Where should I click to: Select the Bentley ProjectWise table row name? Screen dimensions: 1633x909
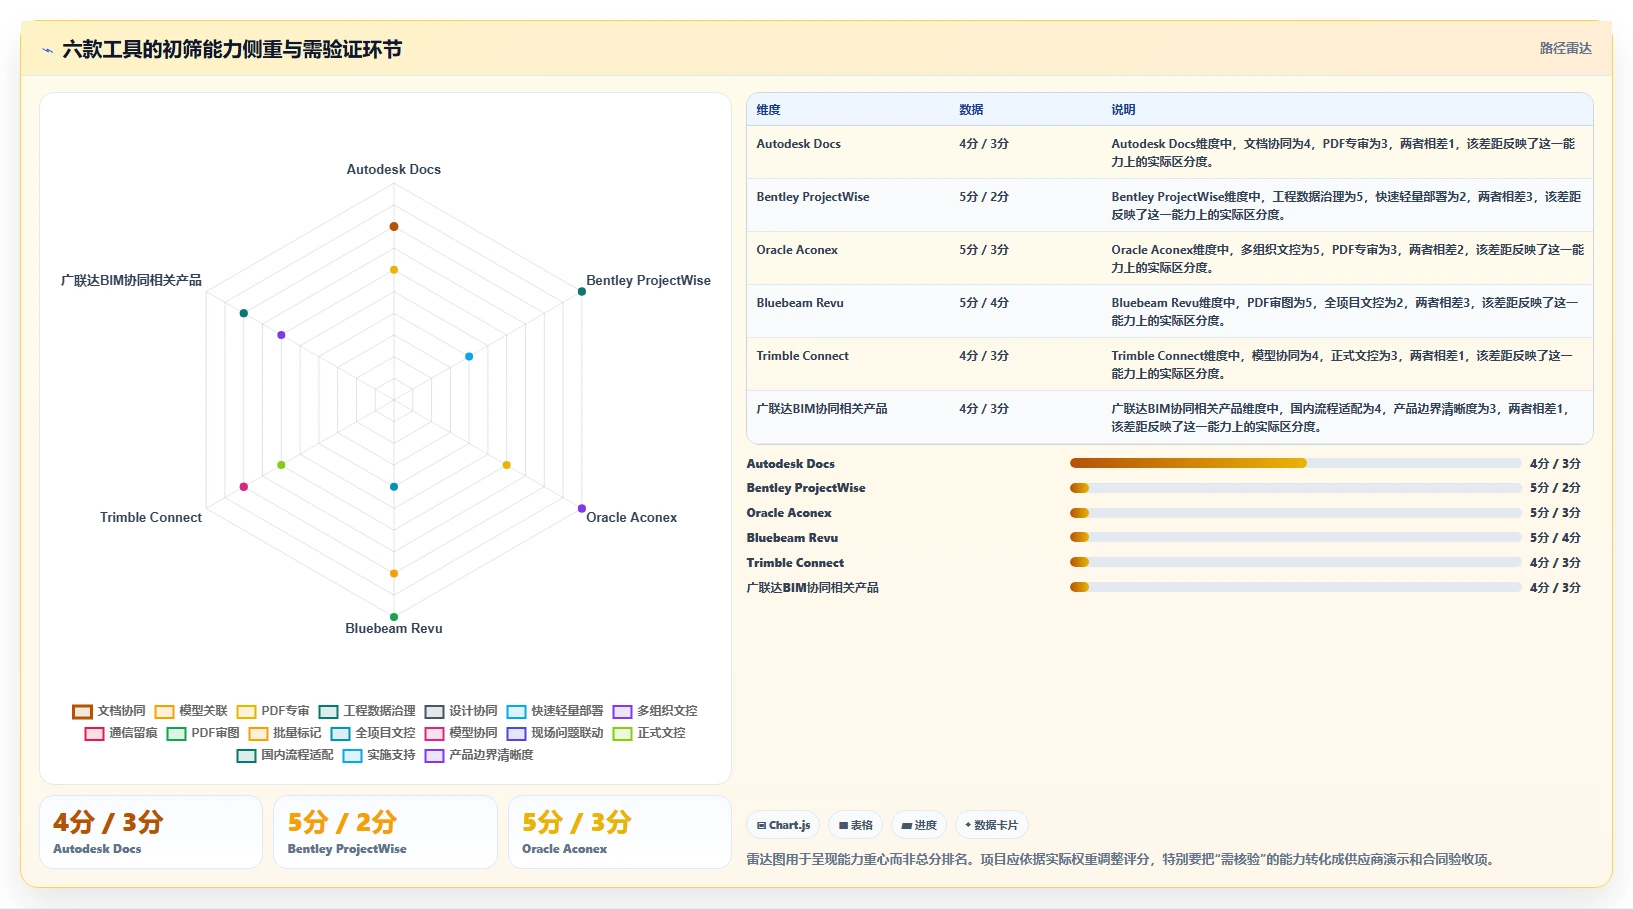(x=813, y=197)
